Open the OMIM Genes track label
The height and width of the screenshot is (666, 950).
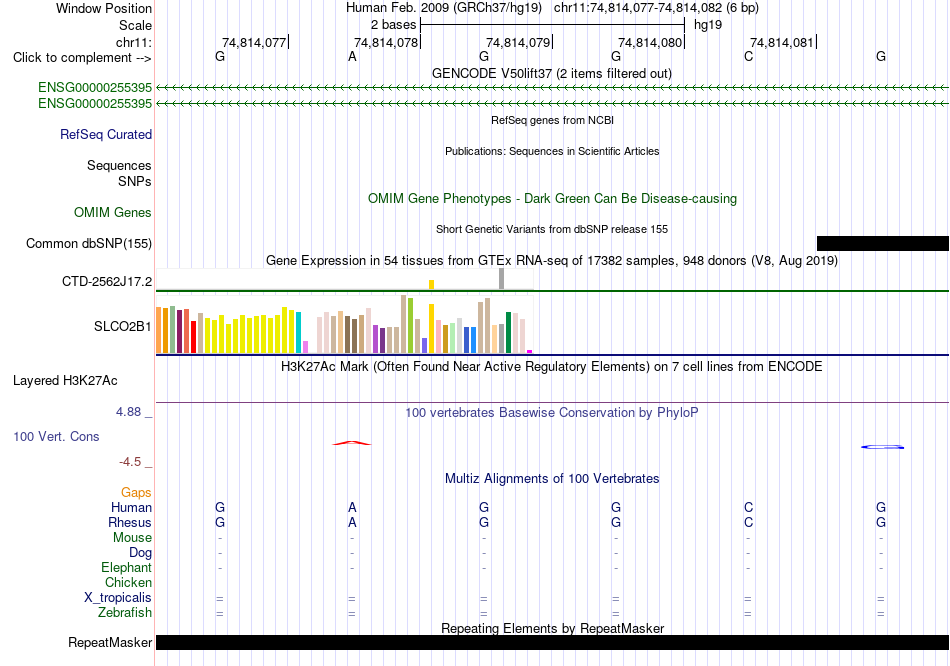point(113,213)
